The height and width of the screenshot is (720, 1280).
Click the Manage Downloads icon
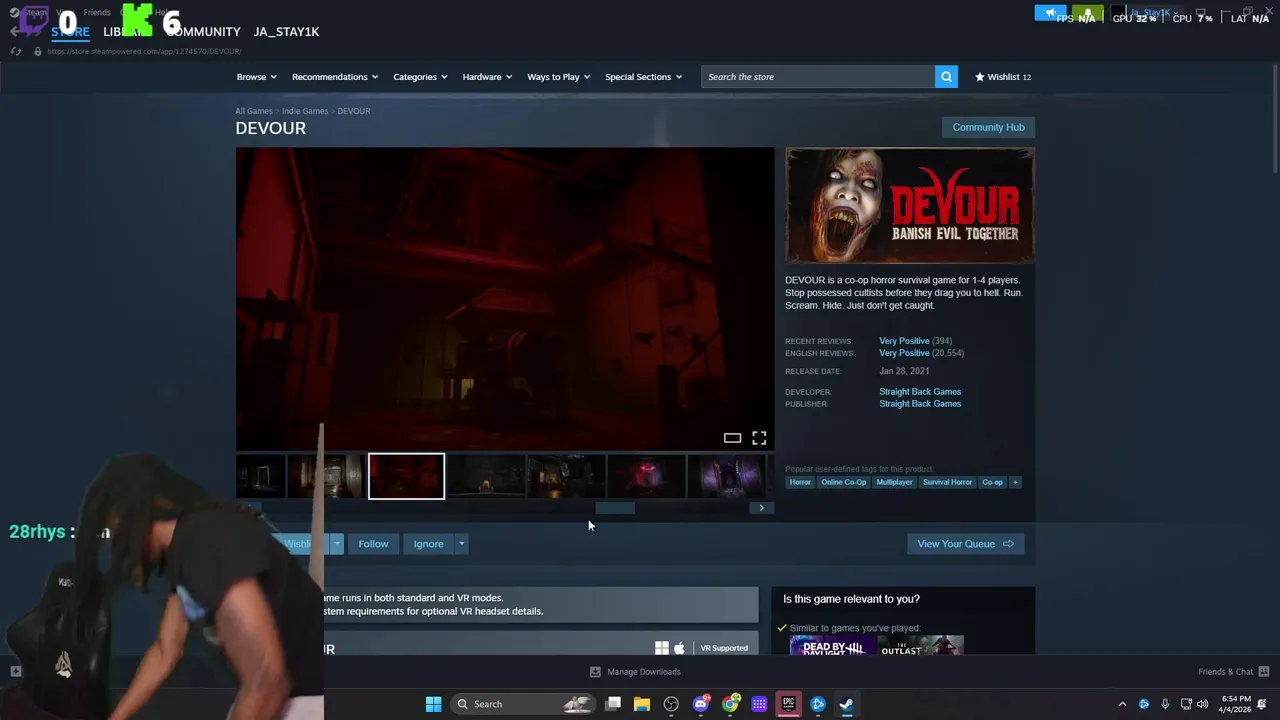595,672
